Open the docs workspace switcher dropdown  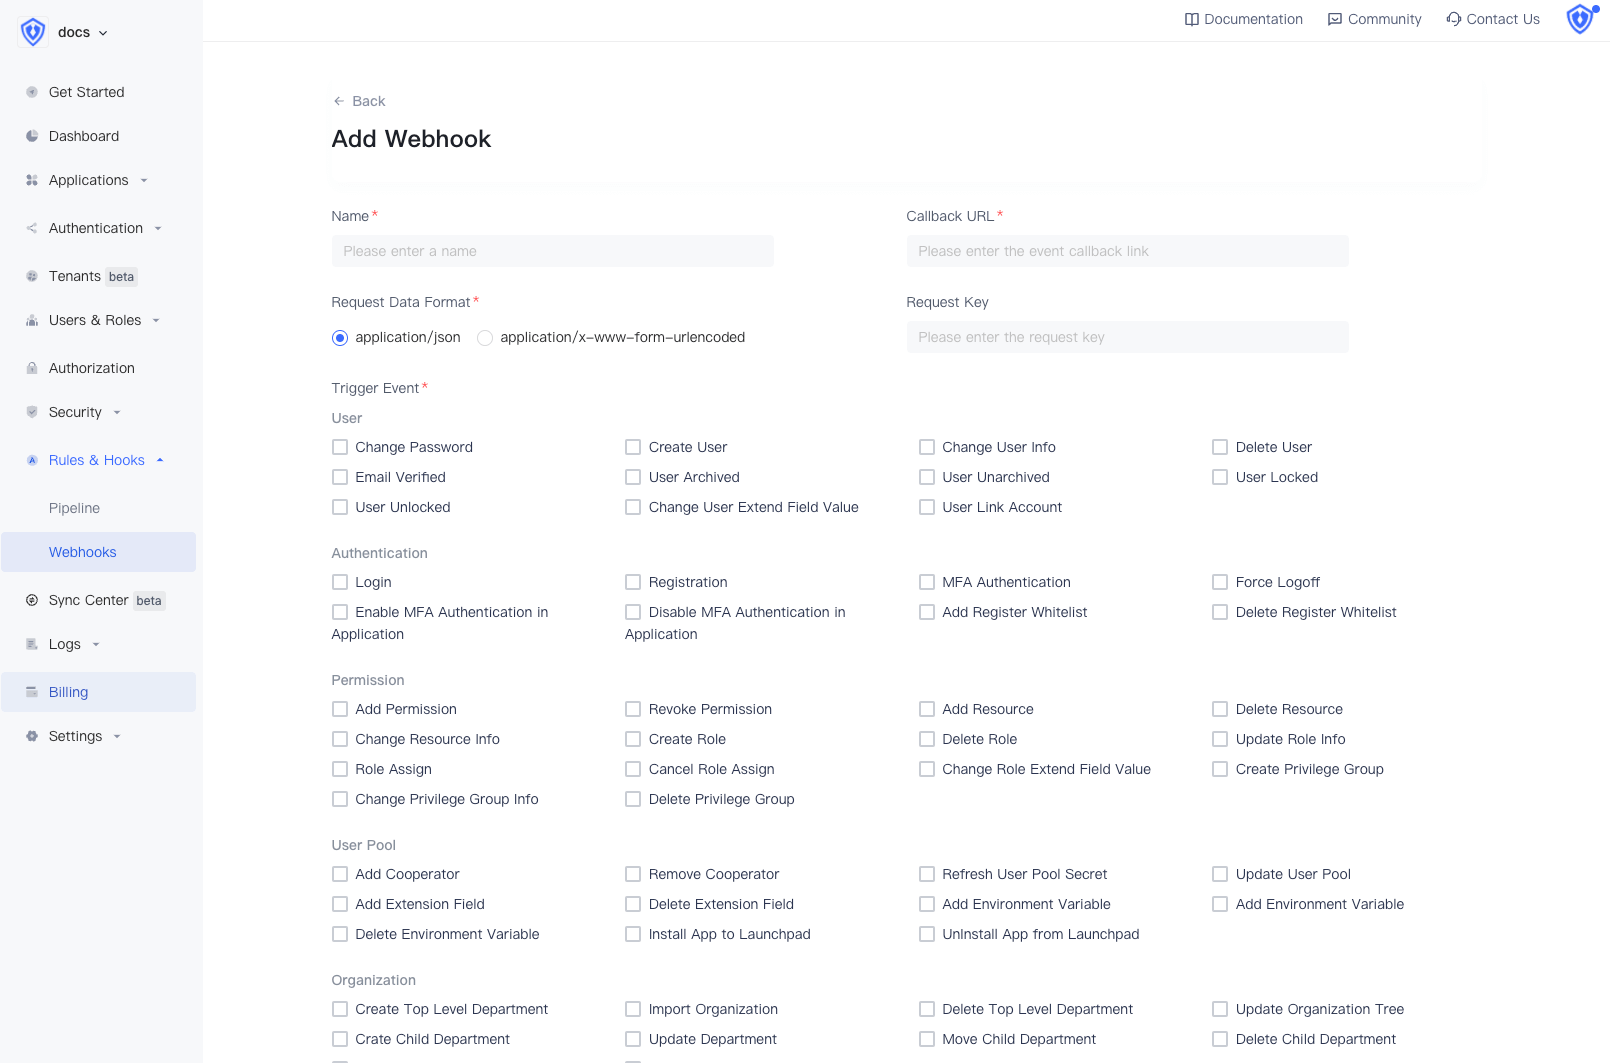[x=75, y=31]
